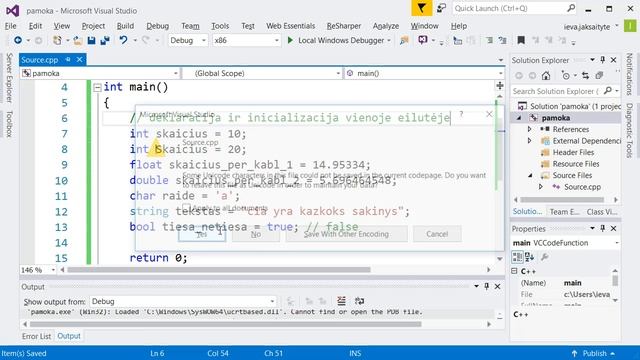The height and width of the screenshot is (360, 640).
Task: Open the pamoka project navigation dropdown
Action: 100,73
